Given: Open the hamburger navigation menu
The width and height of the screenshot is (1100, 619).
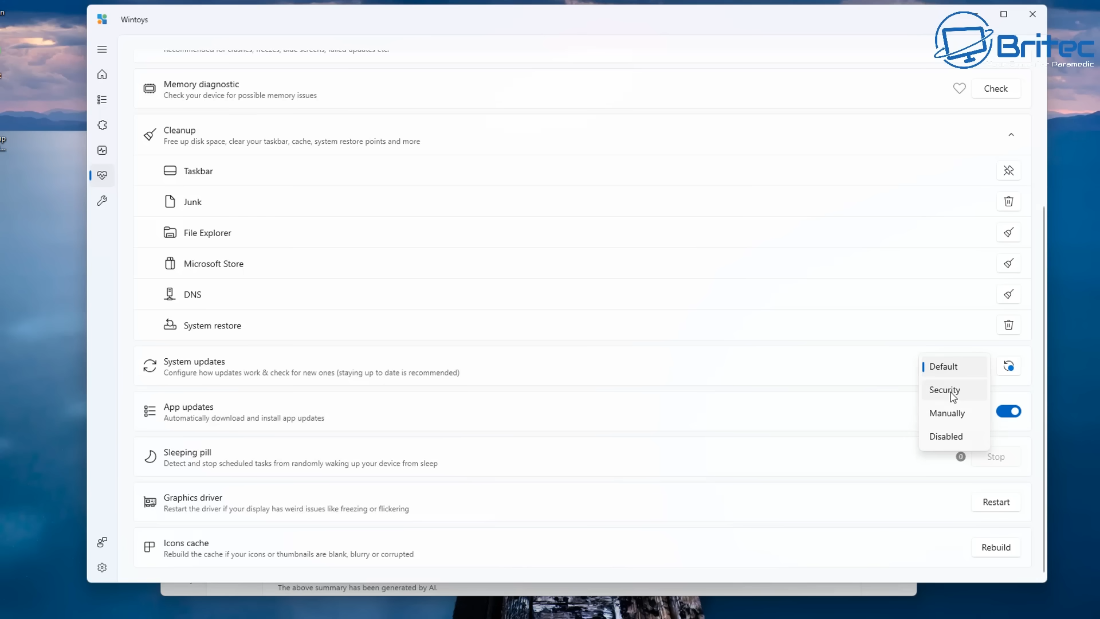Looking at the screenshot, I should [x=102, y=50].
